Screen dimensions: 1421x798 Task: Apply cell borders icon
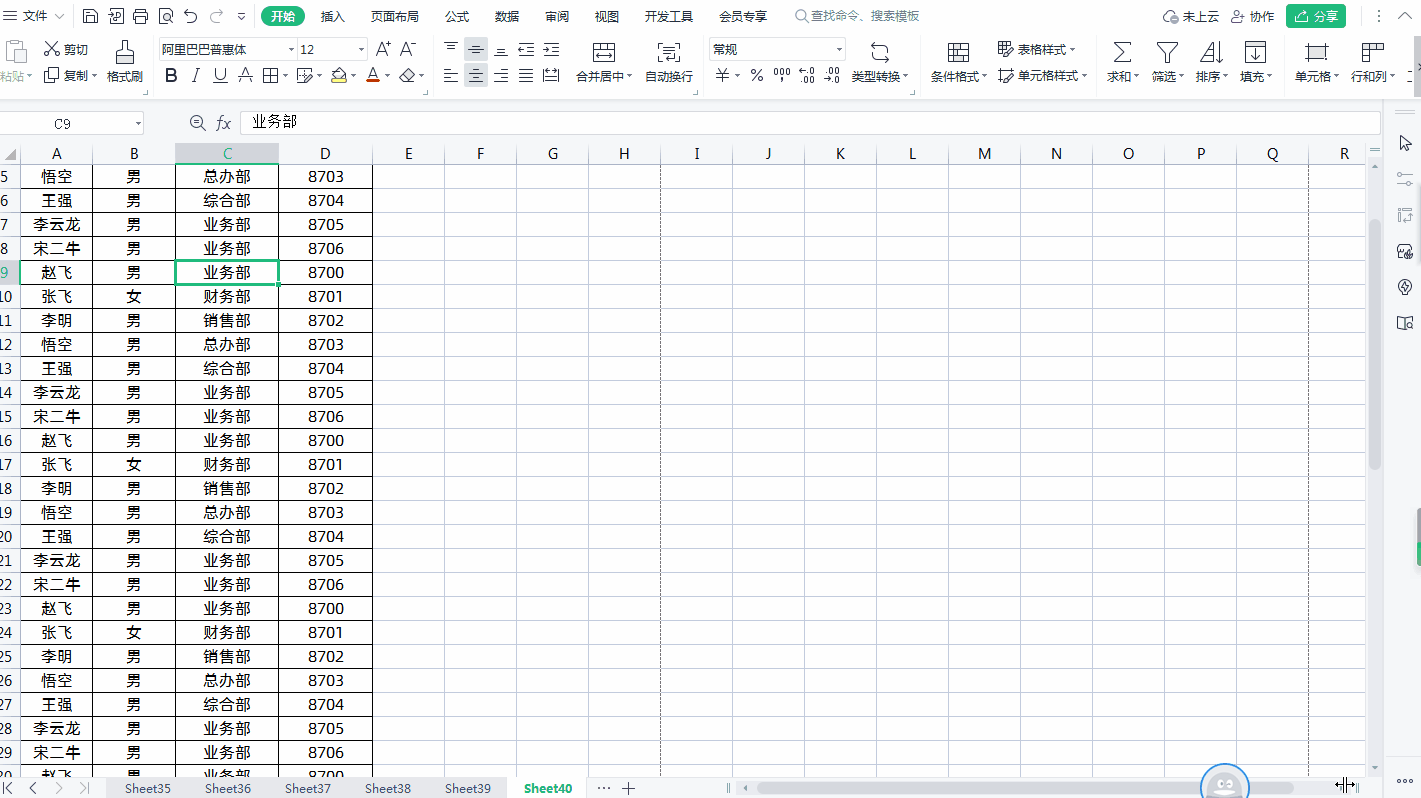pyautogui.click(x=270, y=76)
